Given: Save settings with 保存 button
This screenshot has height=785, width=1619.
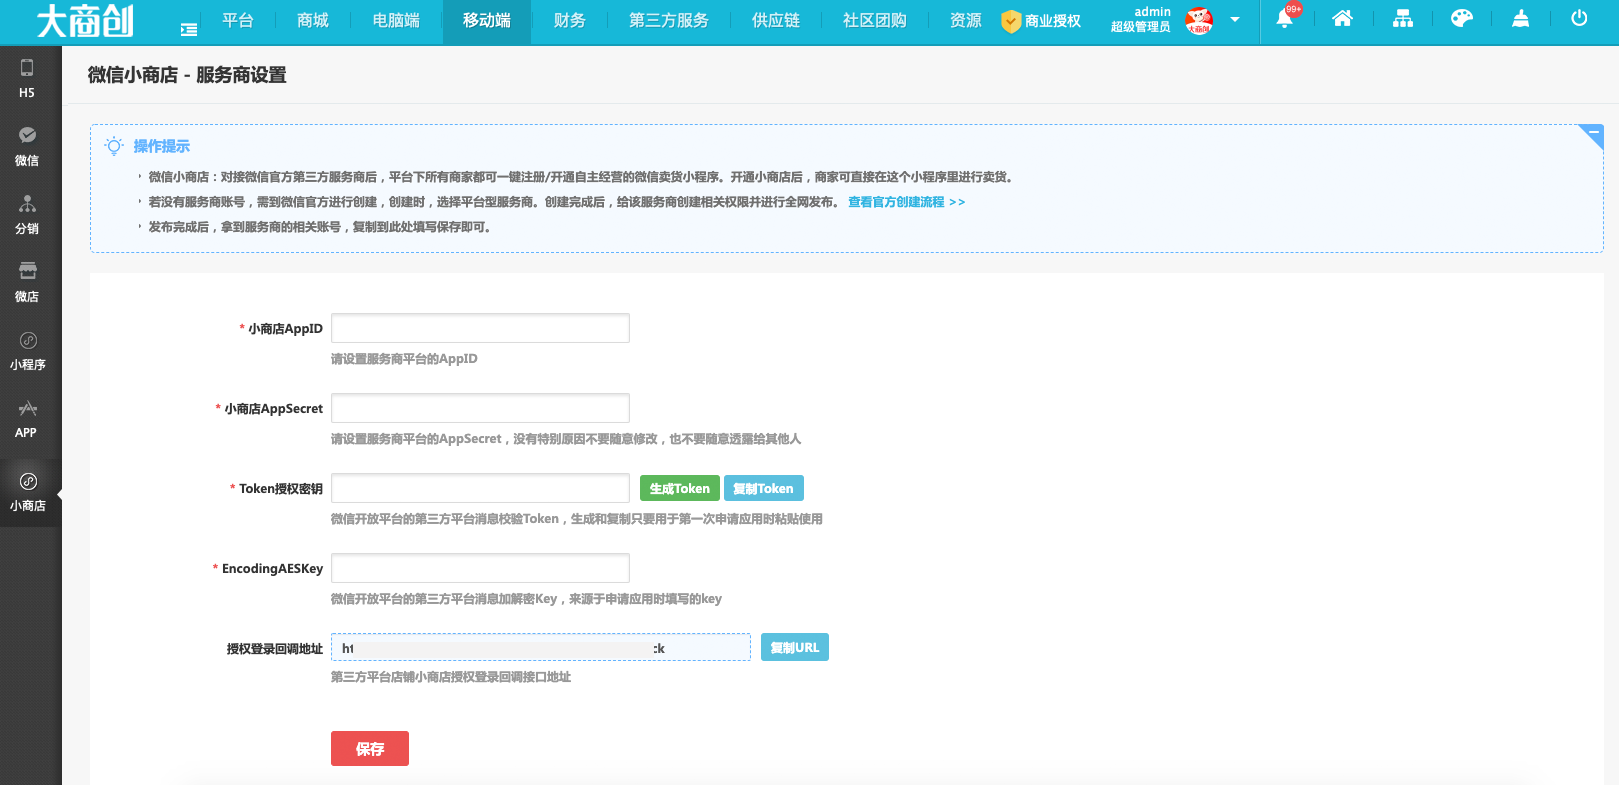Looking at the screenshot, I should pyautogui.click(x=369, y=748).
